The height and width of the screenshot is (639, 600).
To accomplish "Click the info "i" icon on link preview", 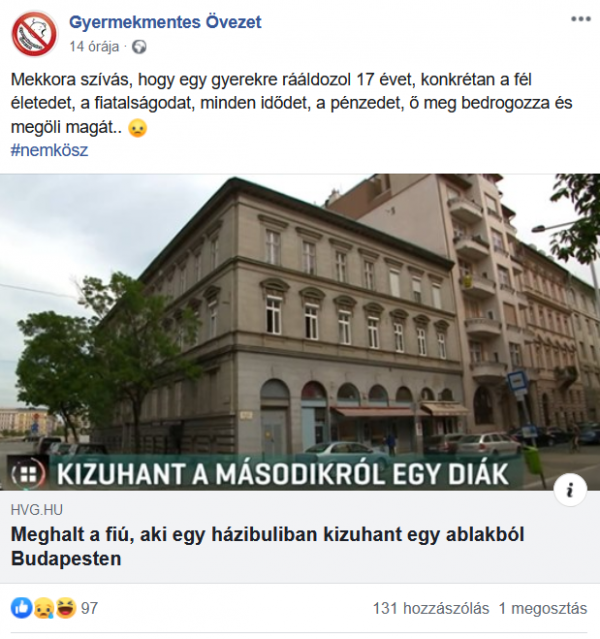I will tap(570, 489).
